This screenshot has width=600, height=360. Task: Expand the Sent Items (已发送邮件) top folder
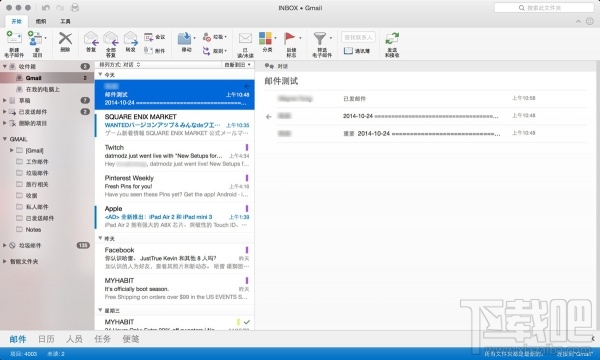pos(5,112)
